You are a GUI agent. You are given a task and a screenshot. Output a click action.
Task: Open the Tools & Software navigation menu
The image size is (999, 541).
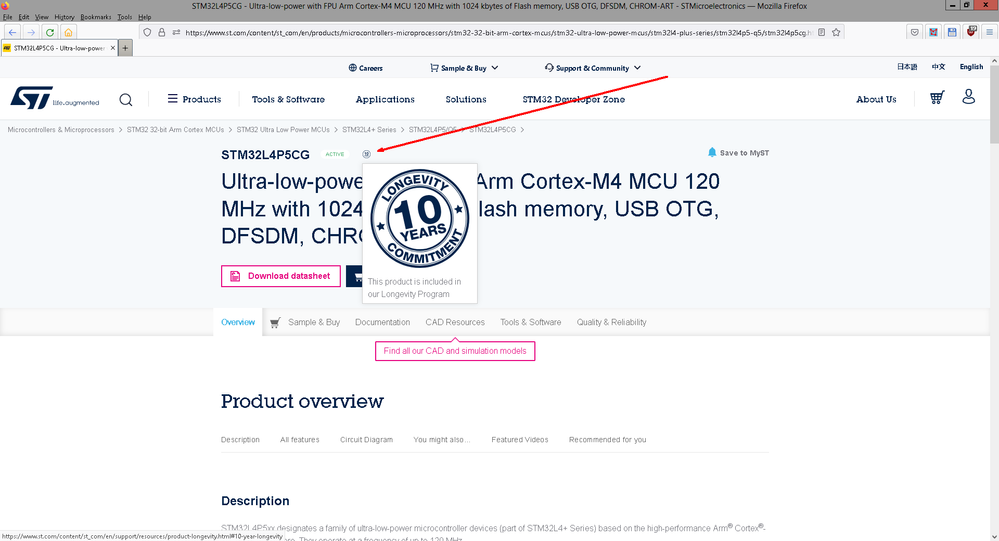click(288, 99)
